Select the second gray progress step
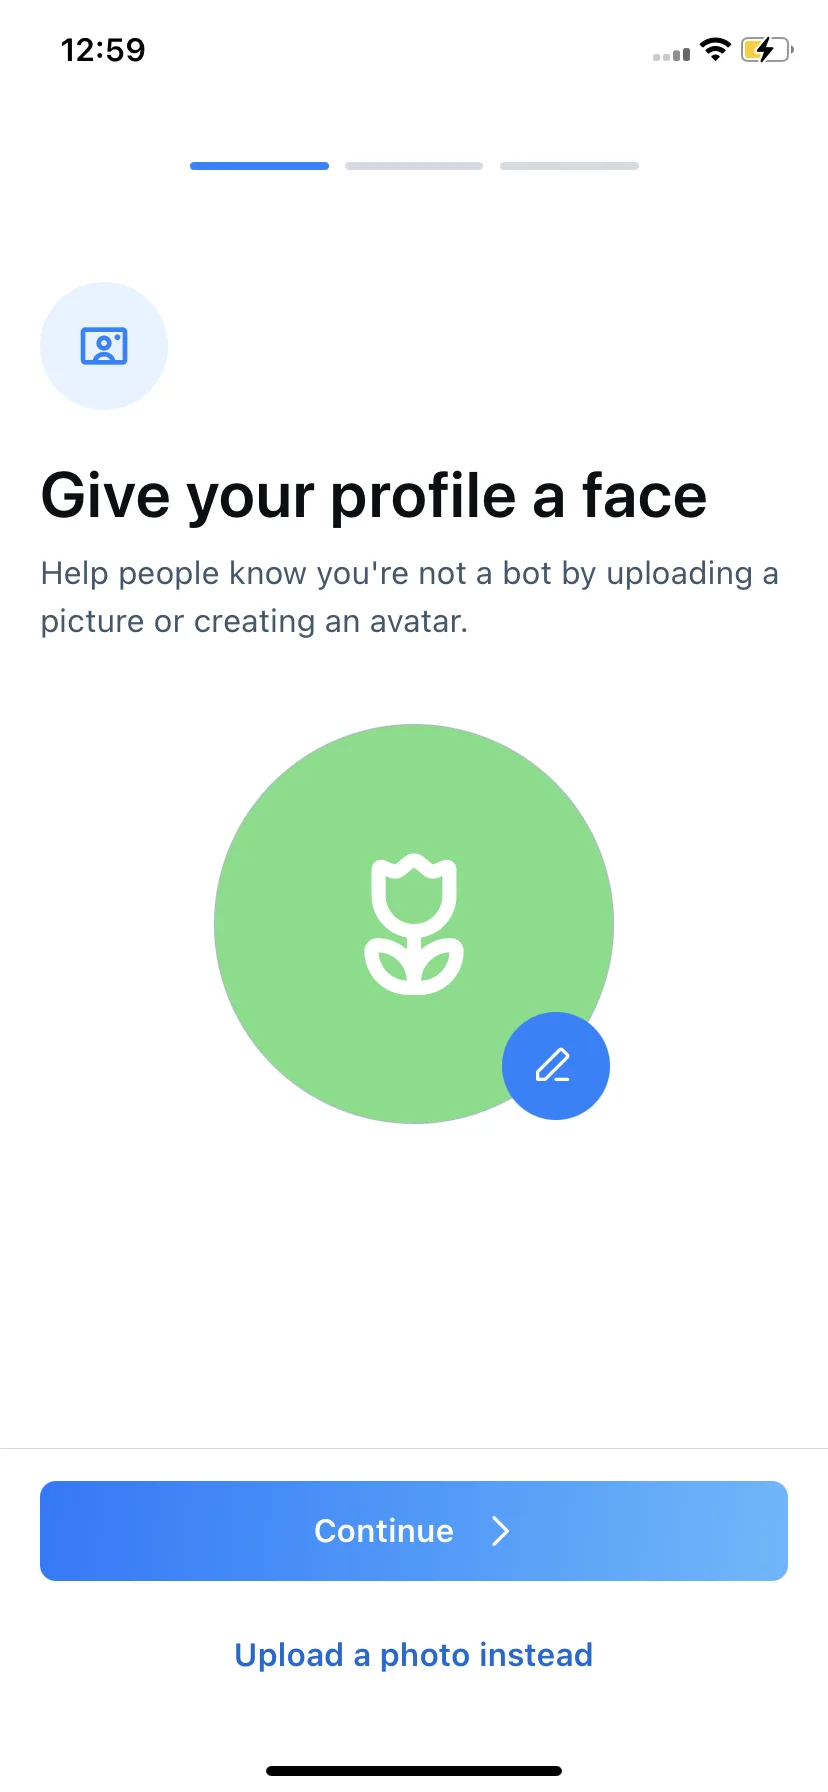The width and height of the screenshot is (828, 1792). tap(414, 166)
